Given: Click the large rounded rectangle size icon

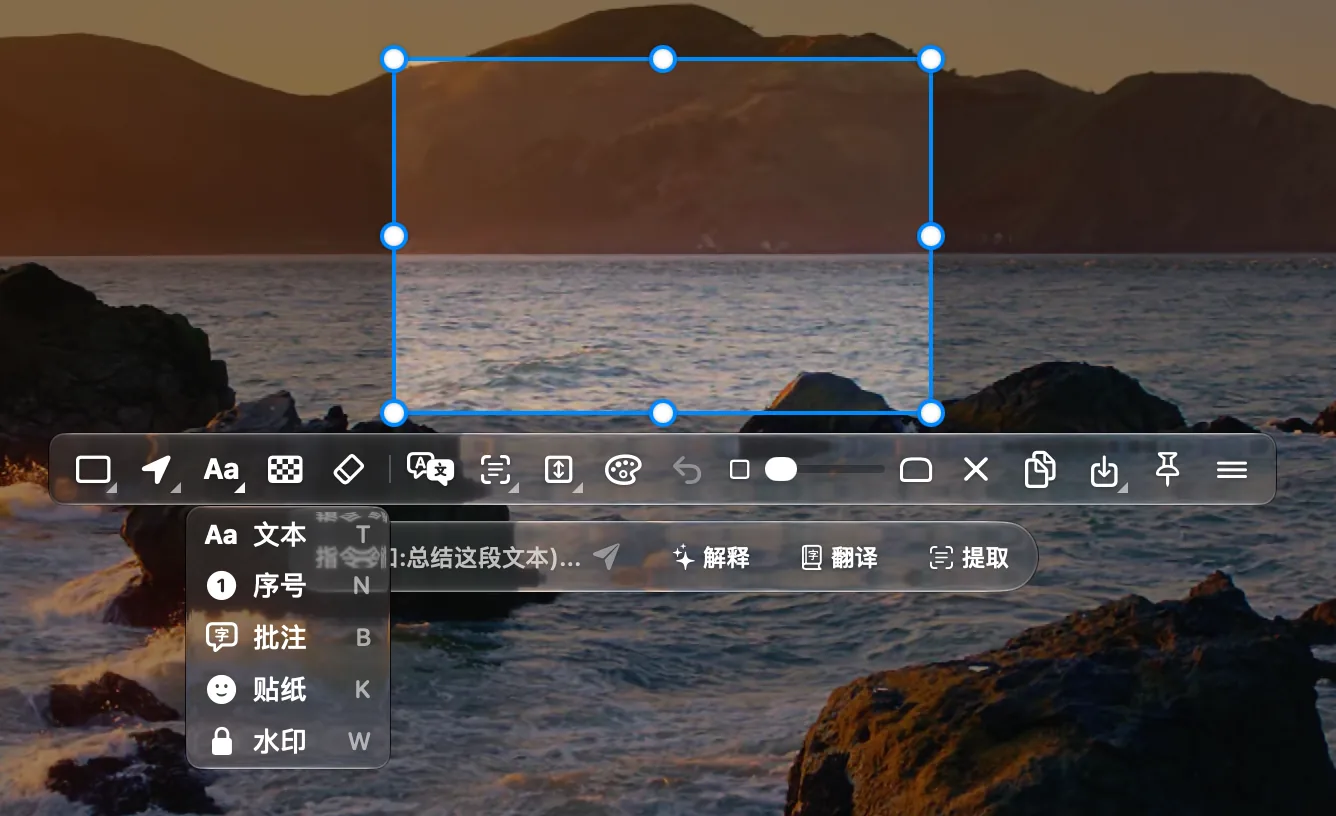Looking at the screenshot, I should point(916,469).
